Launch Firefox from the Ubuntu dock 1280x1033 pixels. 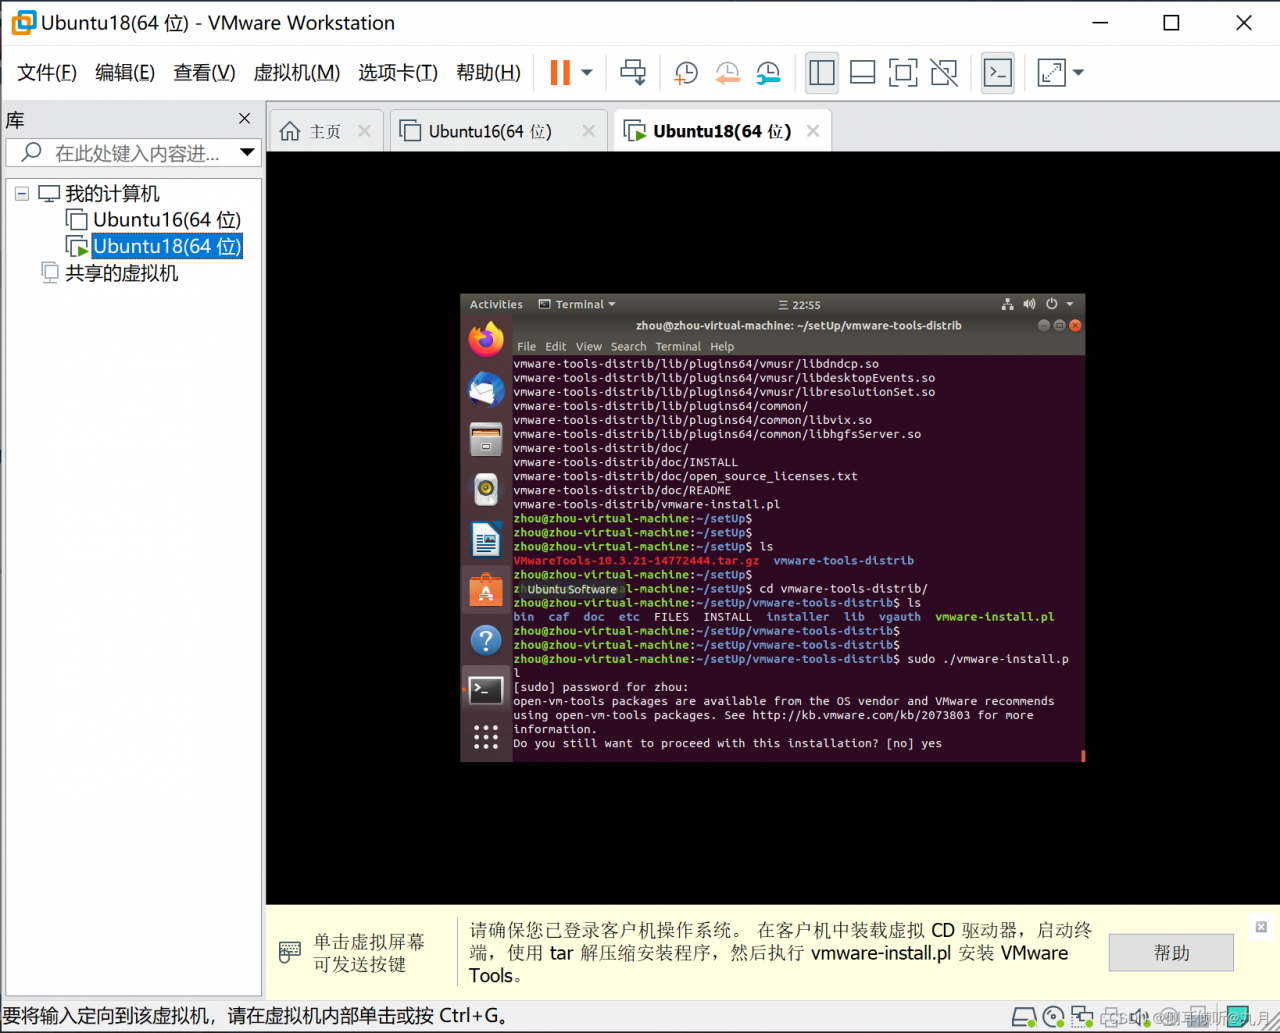486,339
